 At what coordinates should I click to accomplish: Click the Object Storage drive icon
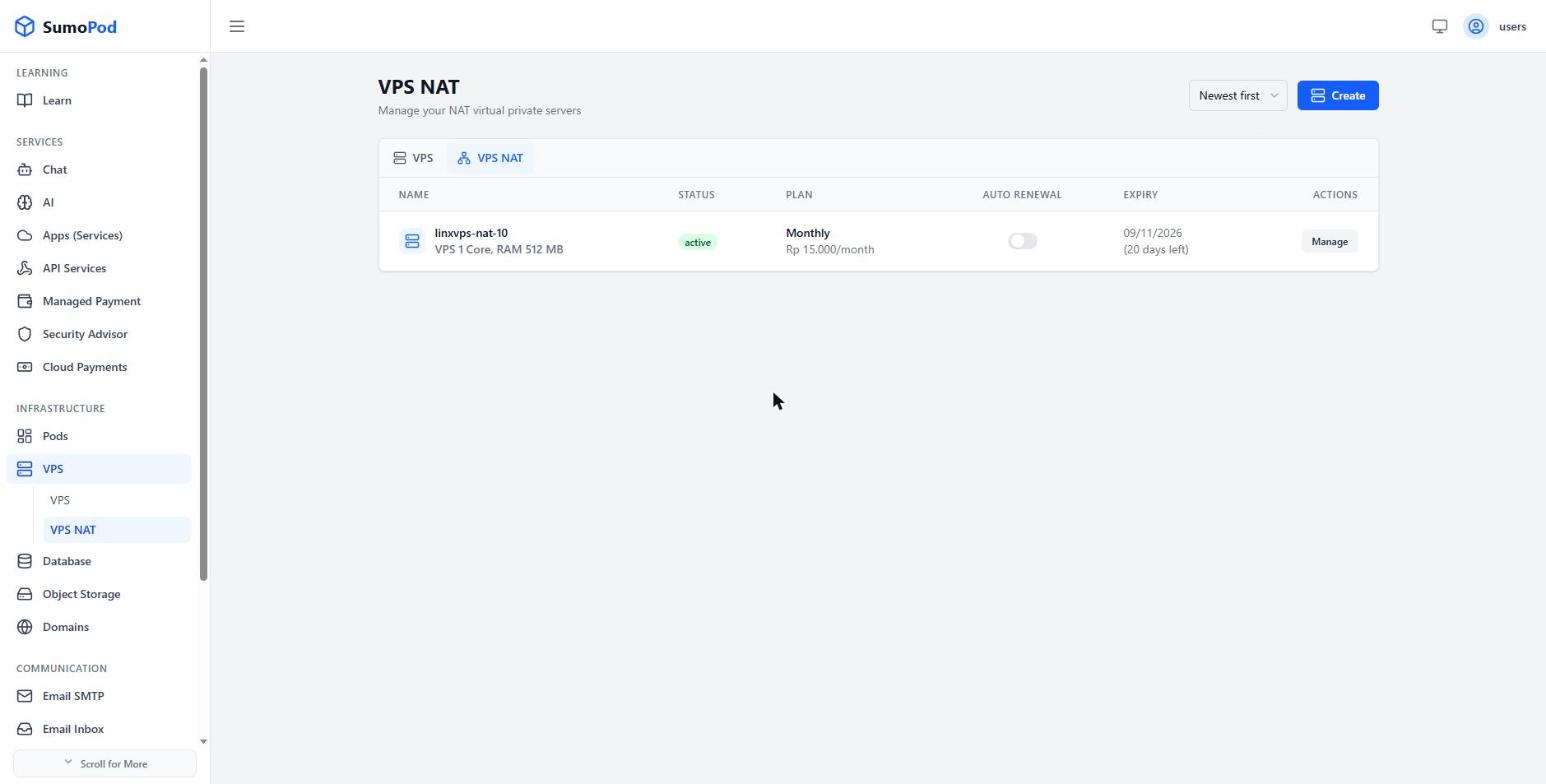pos(25,594)
